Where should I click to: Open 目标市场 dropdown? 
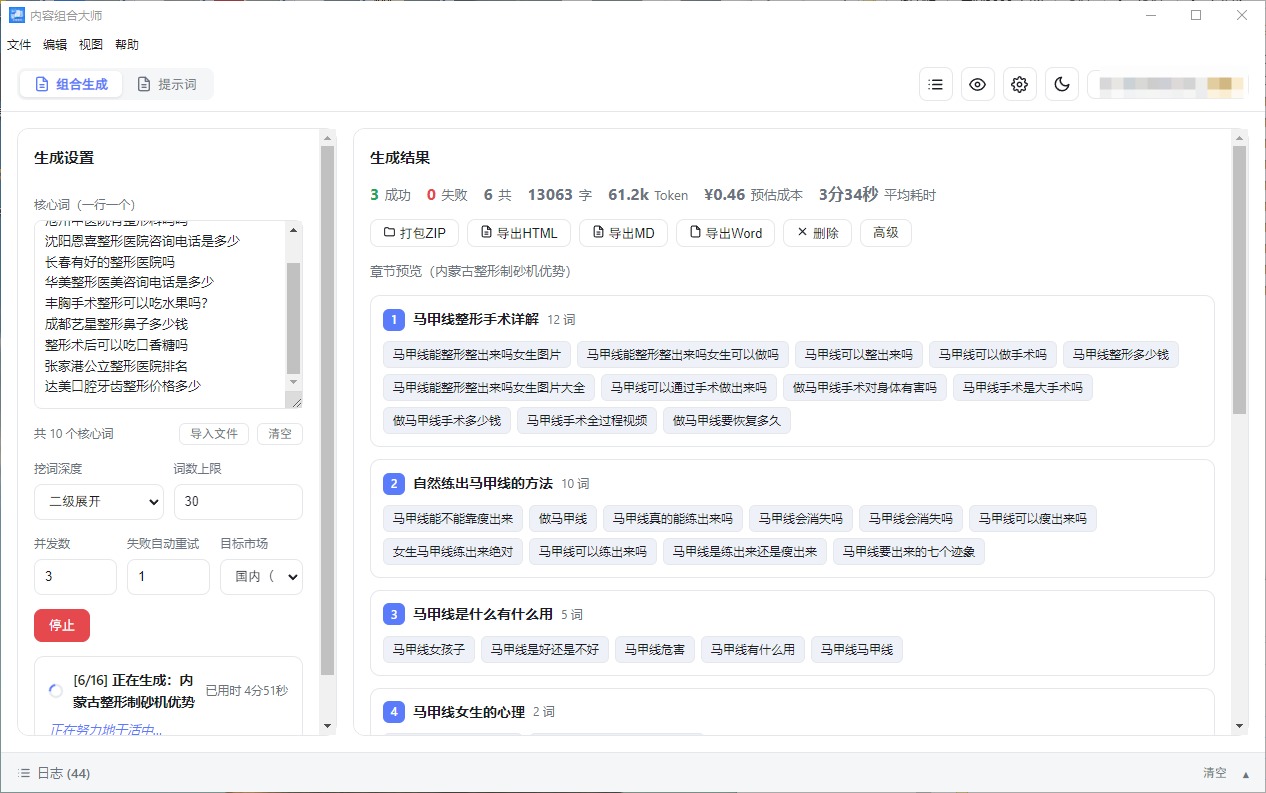261,577
